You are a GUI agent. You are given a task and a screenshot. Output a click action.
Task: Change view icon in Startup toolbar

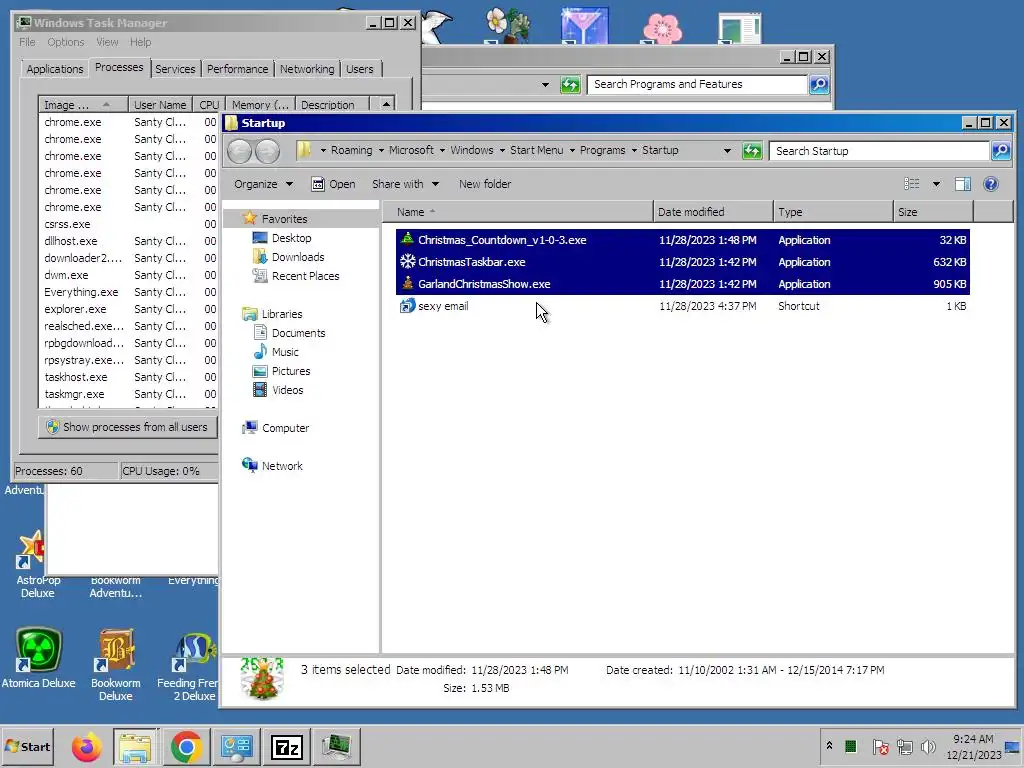[912, 184]
